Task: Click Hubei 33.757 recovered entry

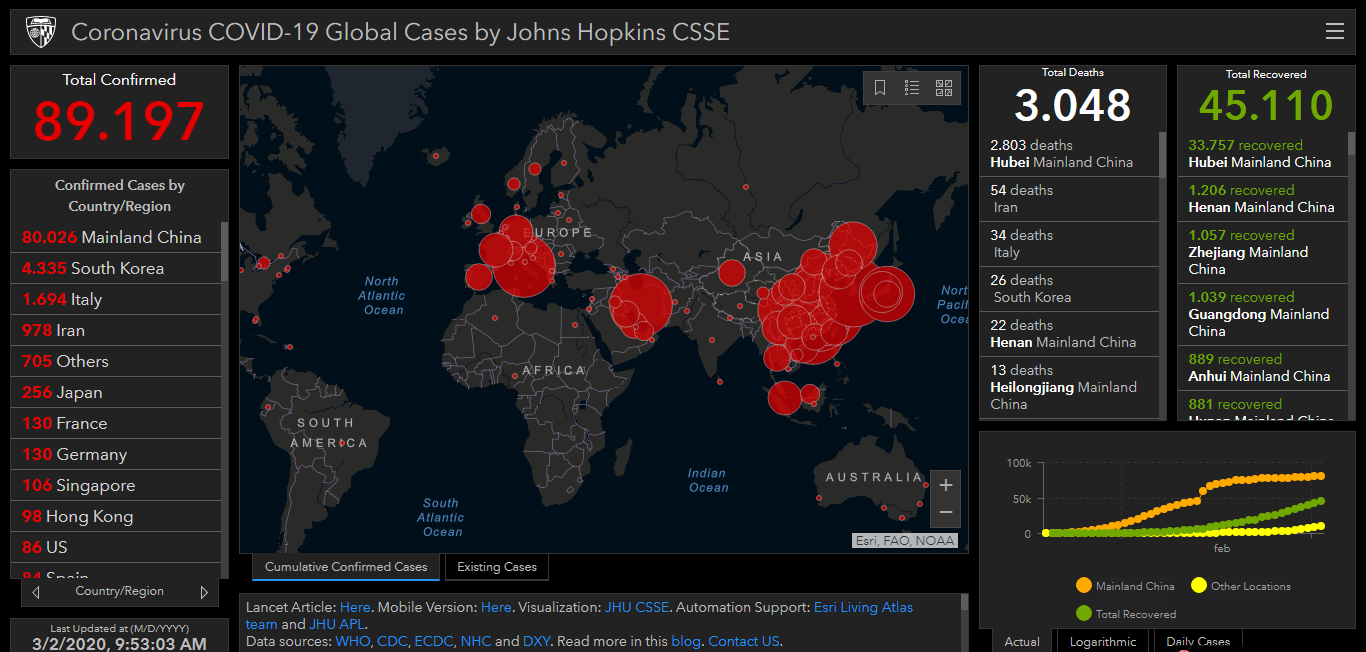Action: pyautogui.click(x=1263, y=154)
